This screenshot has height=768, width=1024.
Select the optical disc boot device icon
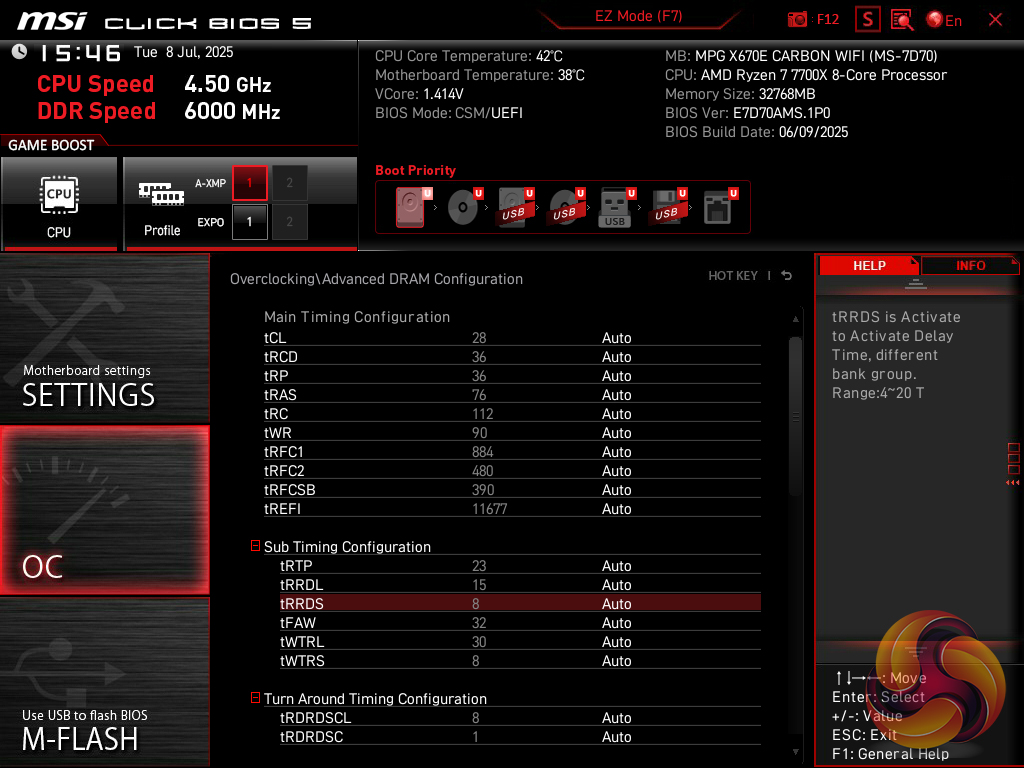(464, 207)
